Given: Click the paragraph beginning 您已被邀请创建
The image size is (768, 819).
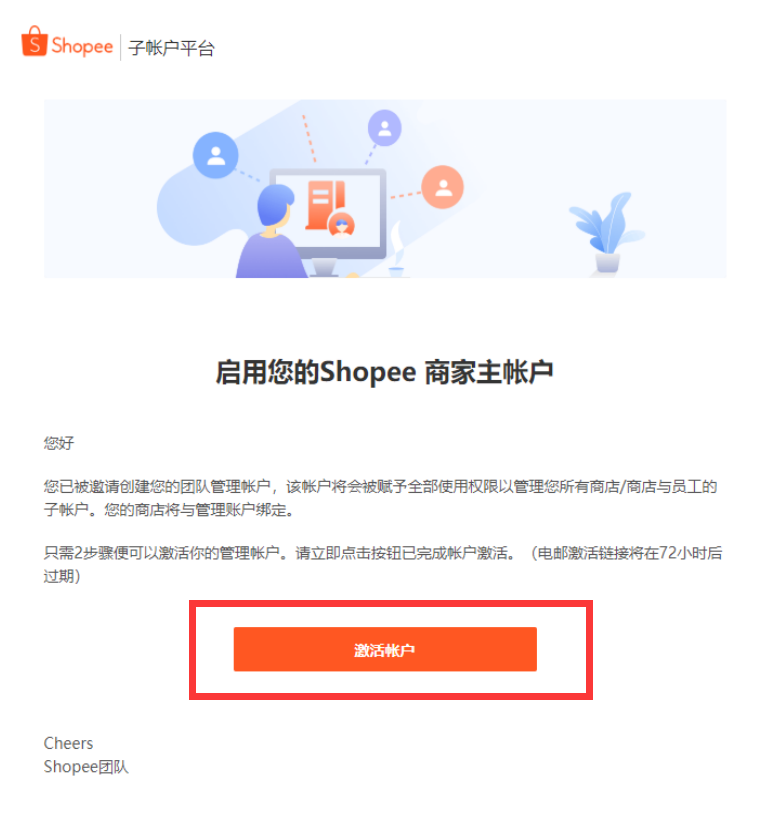Looking at the screenshot, I should pyautogui.click(x=380, y=498).
